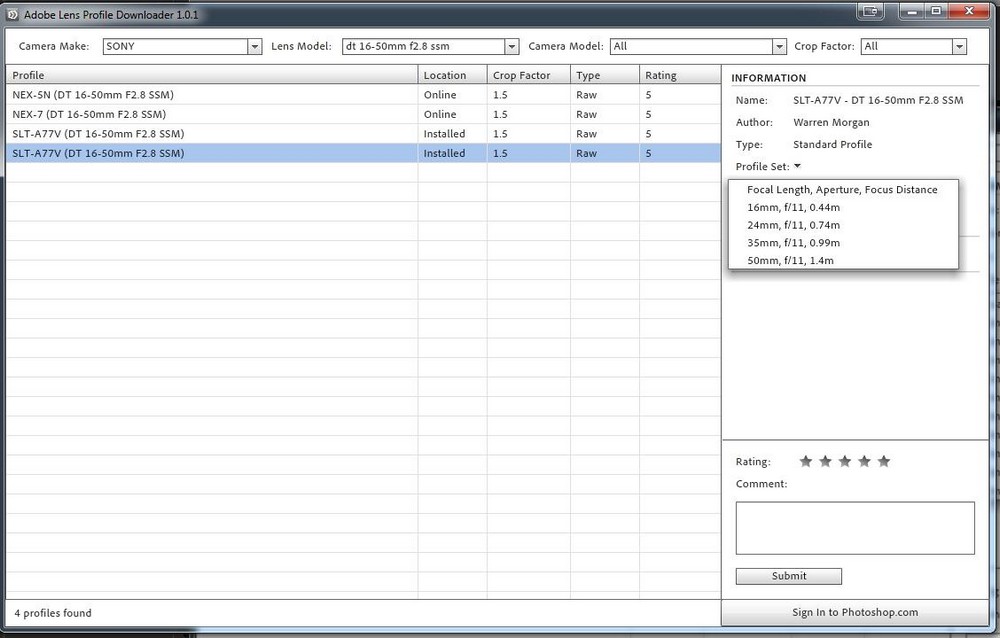Click inside the Comment text box
This screenshot has height=638, width=1000.
855,528
